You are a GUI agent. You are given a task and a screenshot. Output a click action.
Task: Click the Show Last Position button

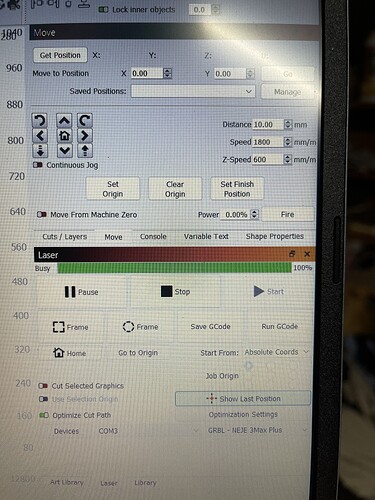243,399
